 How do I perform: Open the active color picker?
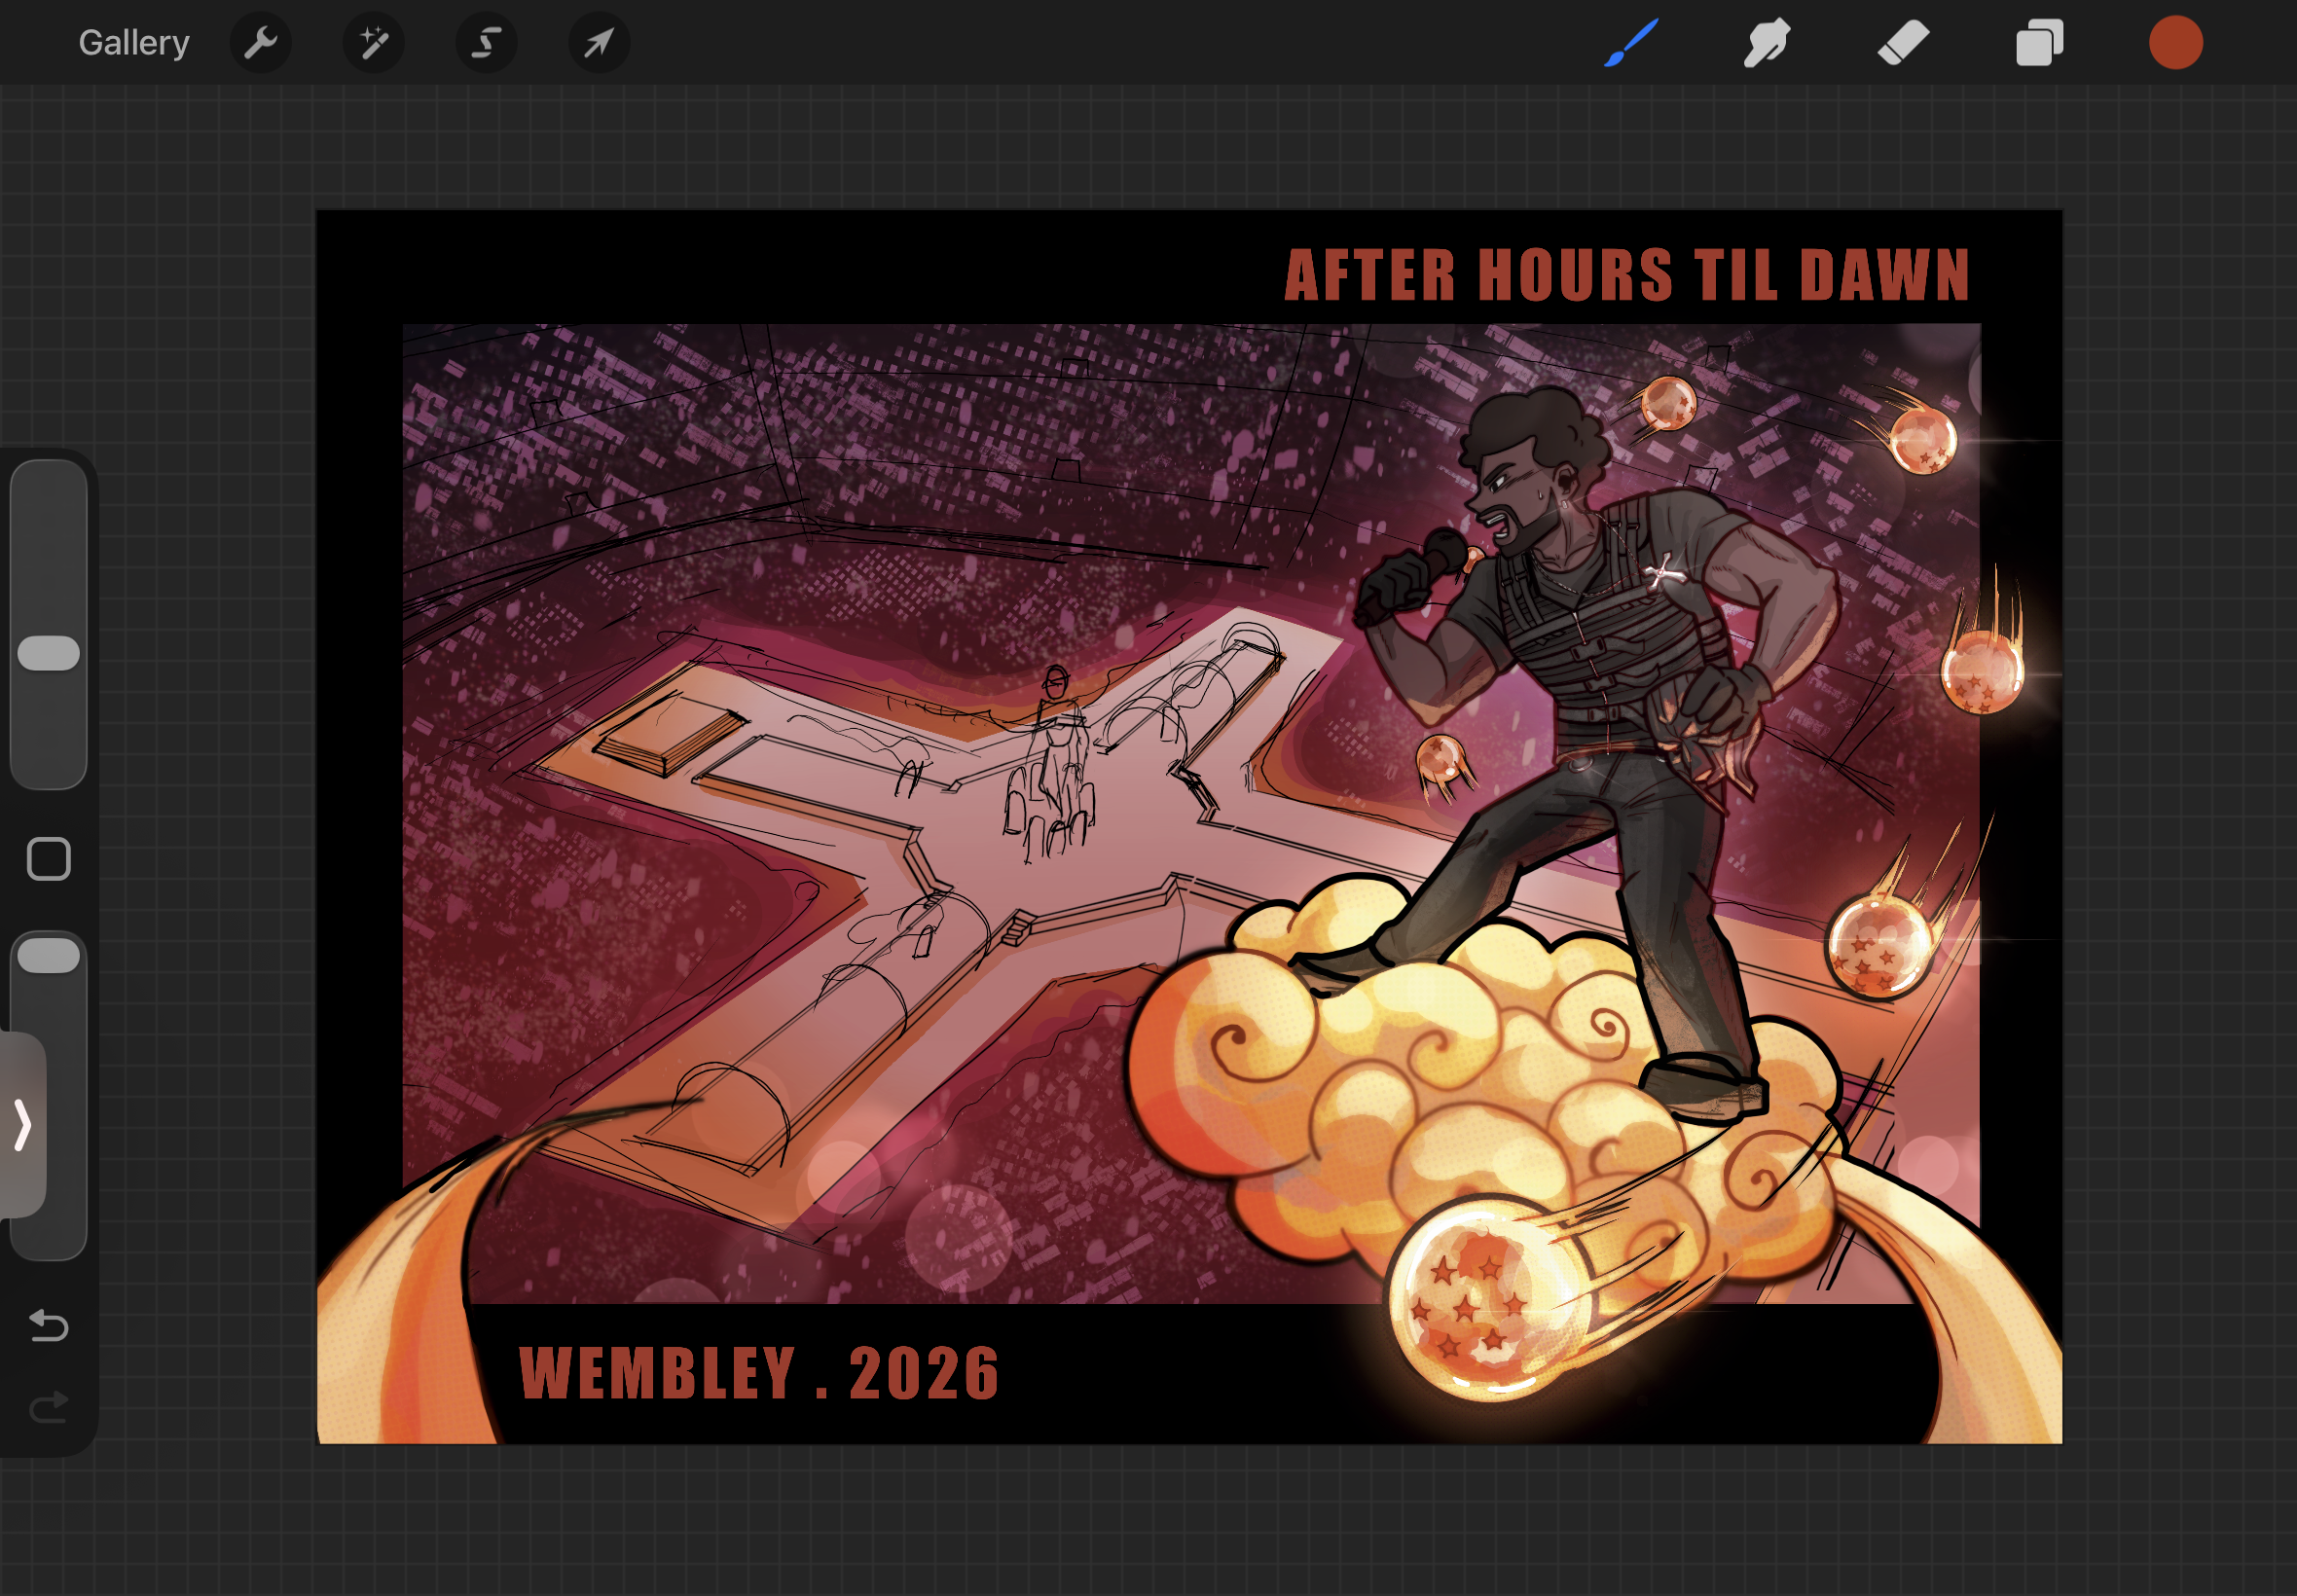click(x=2175, y=43)
